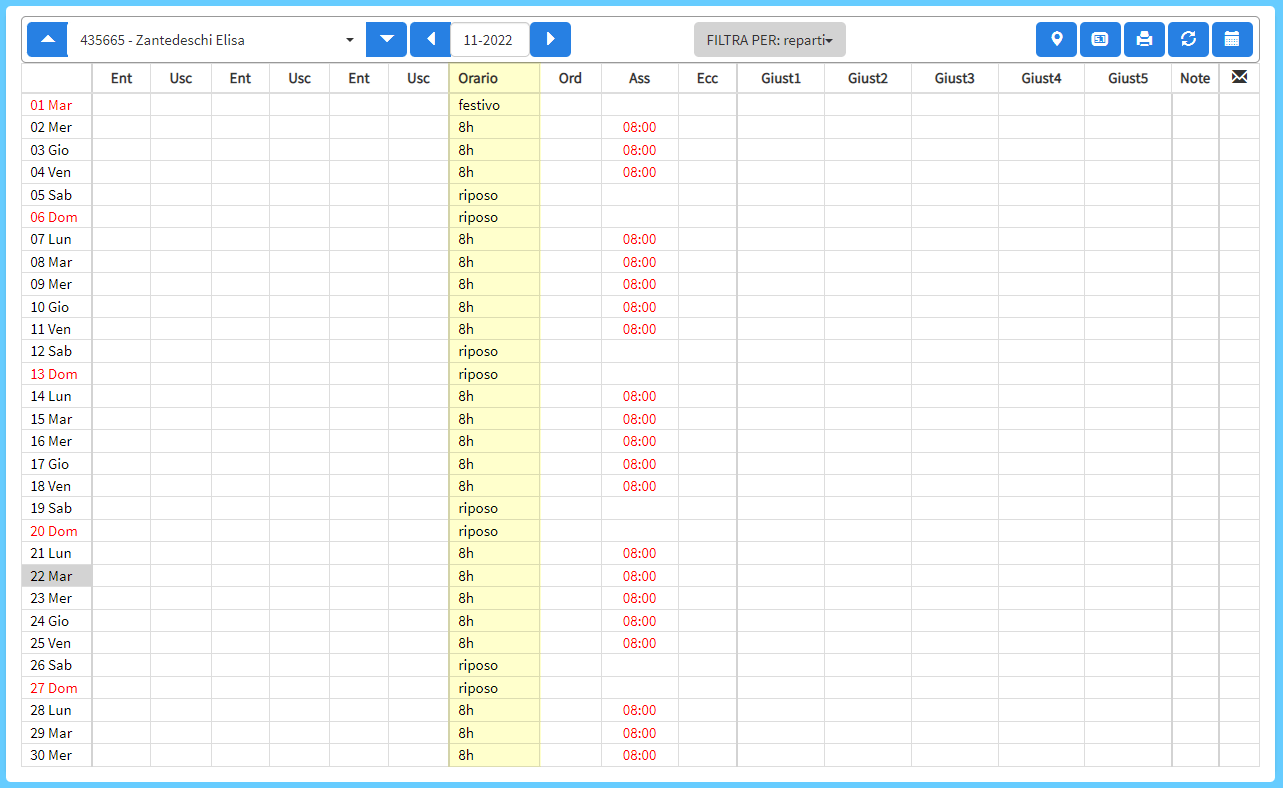Click the red 08:00 absence on 02 Mer
Screen dimensions: 1283x788
click(639, 127)
